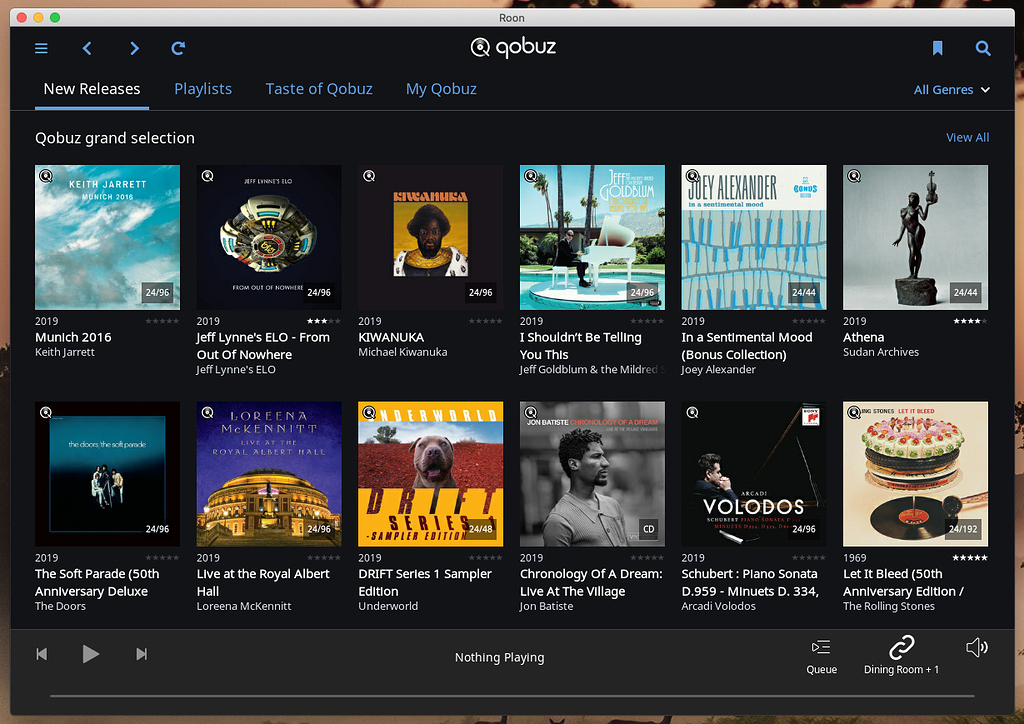Open bookmarks with the bookmark icon
Viewport: 1024px width, 724px height.
pyautogui.click(x=937, y=48)
